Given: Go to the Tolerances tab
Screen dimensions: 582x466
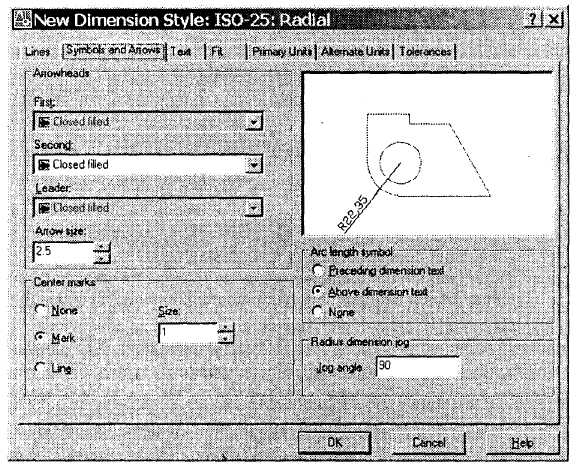Looking at the screenshot, I should (x=425, y=52).
